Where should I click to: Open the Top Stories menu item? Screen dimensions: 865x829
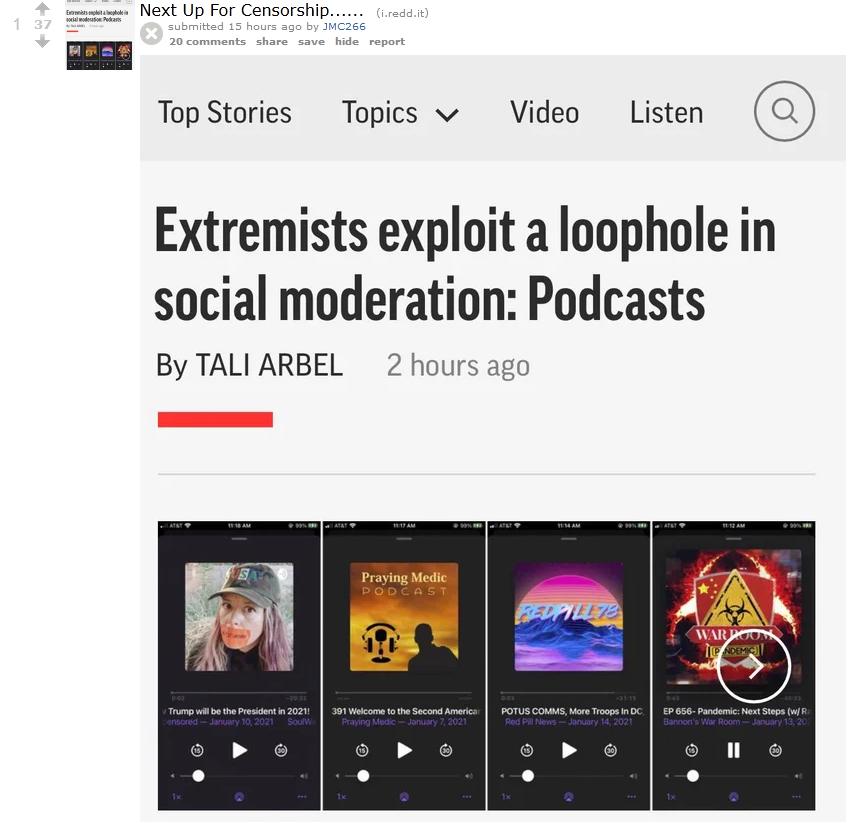click(x=225, y=113)
